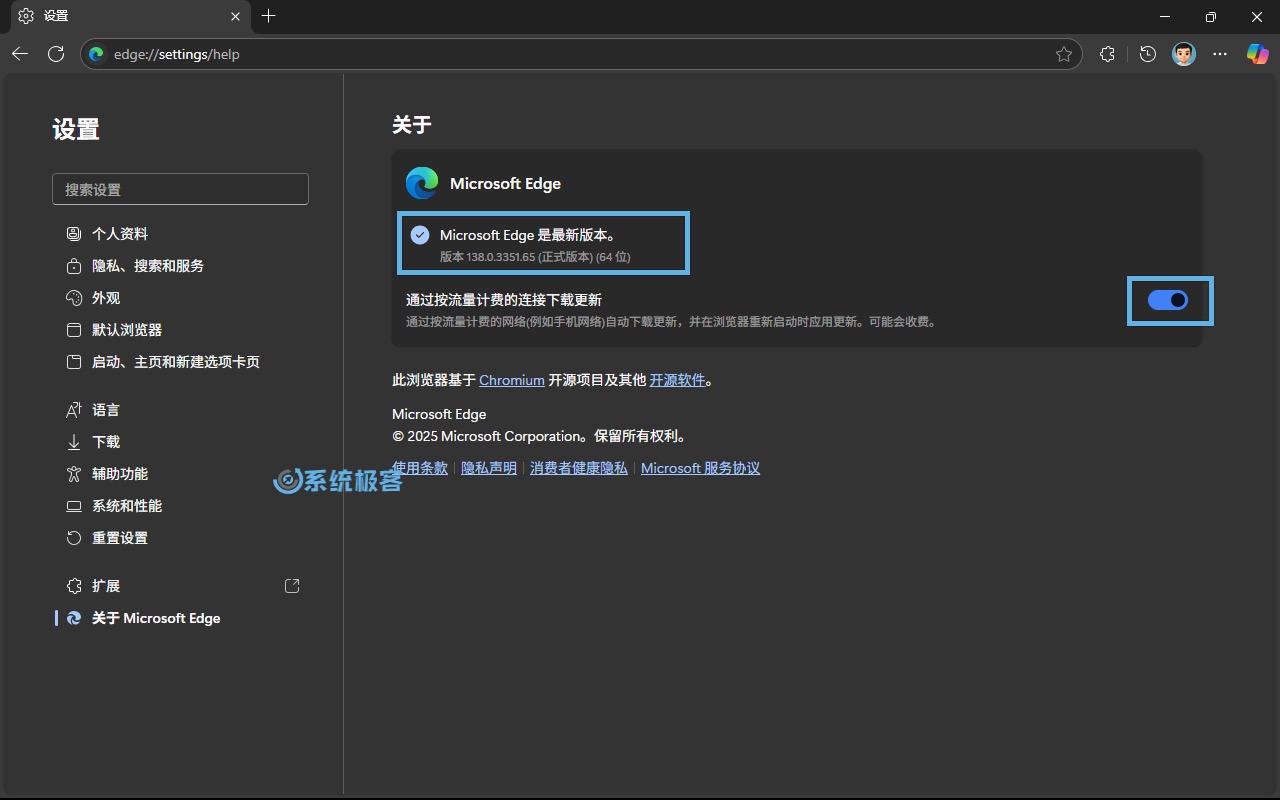The width and height of the screenshot is (1280, 800).
Task: Open a new tab with plus icon
Action: [x=268, y=16]
